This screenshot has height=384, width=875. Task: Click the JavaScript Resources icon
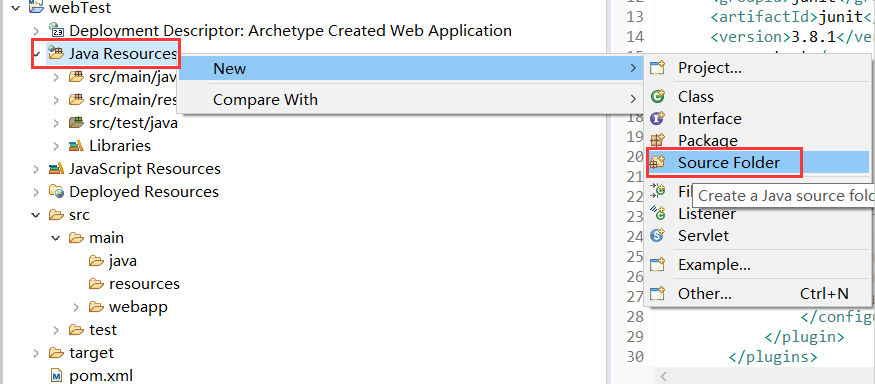coord(56,169)
